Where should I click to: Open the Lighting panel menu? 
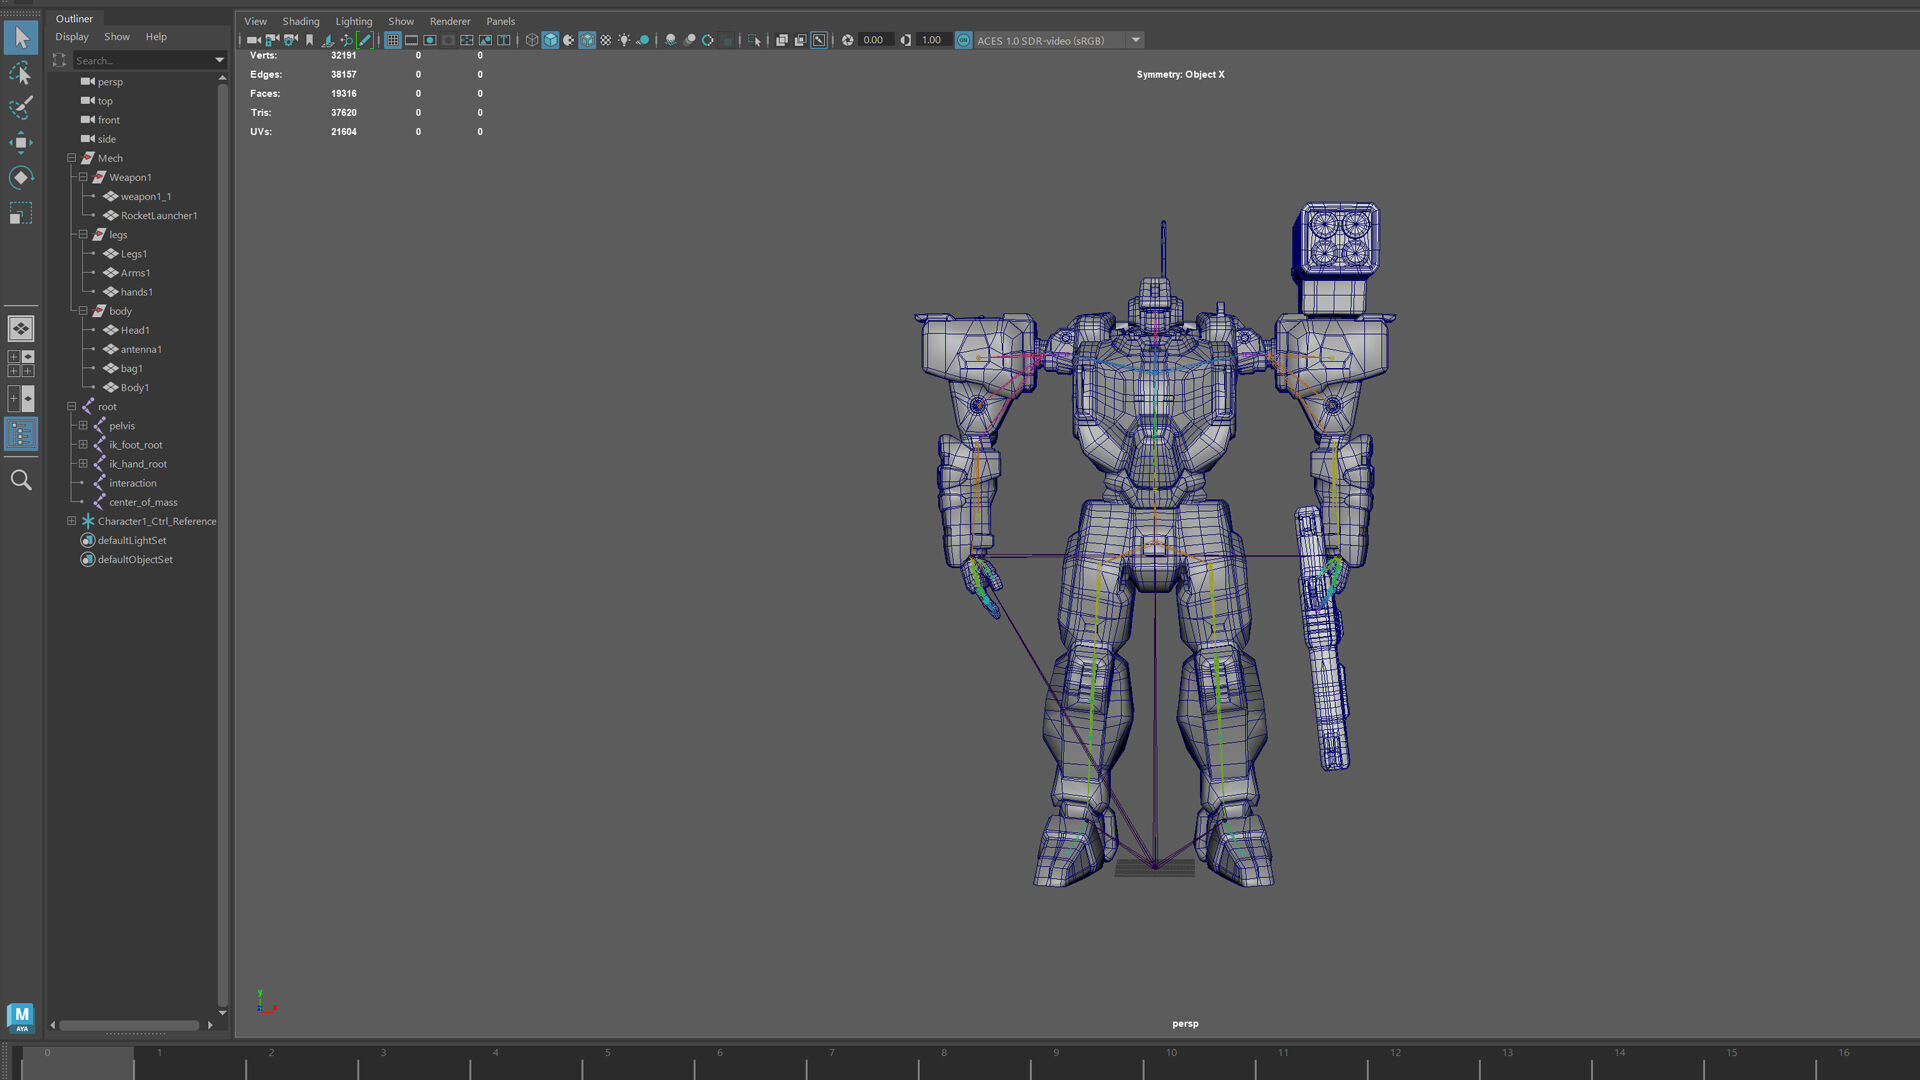tap(354, 21)
